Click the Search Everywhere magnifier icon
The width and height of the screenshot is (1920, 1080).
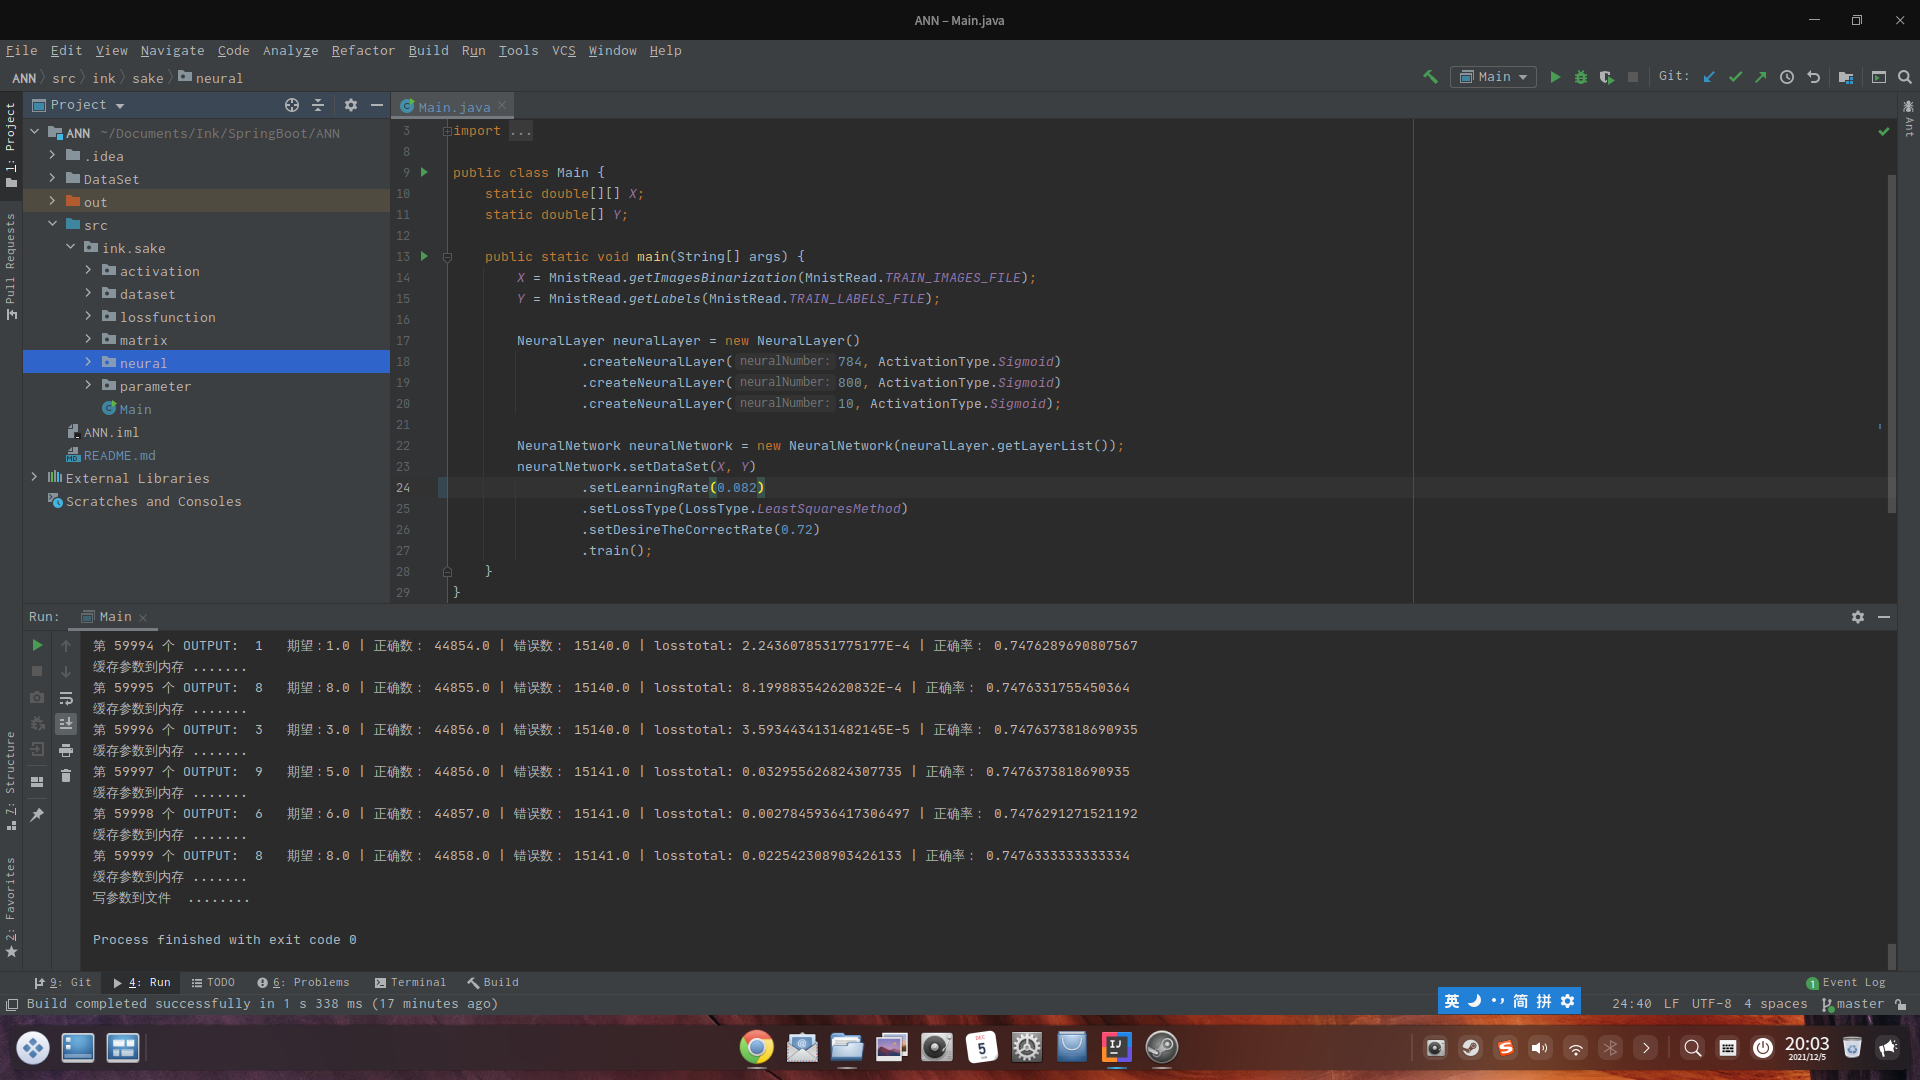[1905, 77]
